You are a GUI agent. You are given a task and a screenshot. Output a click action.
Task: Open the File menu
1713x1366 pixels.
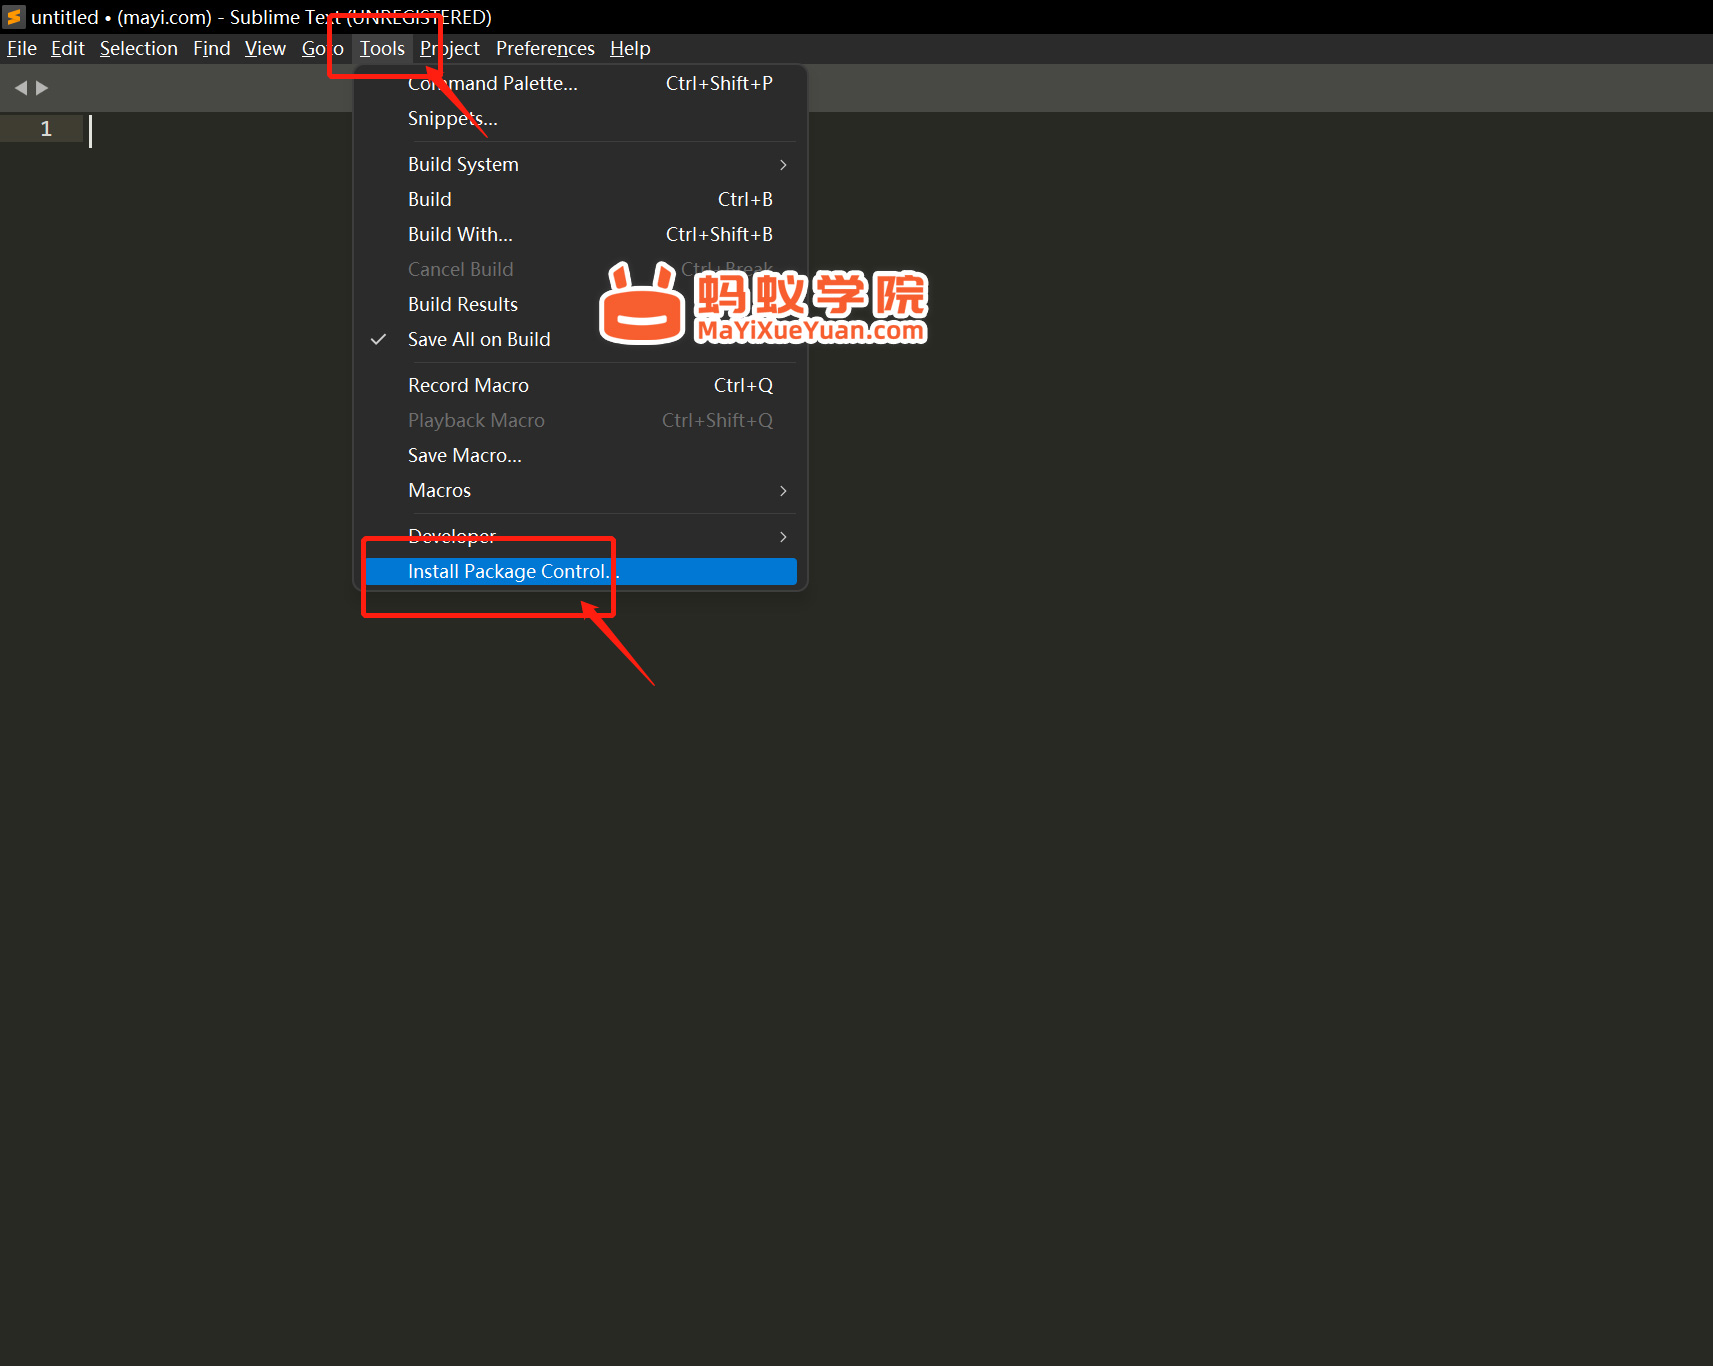(22, 49)
